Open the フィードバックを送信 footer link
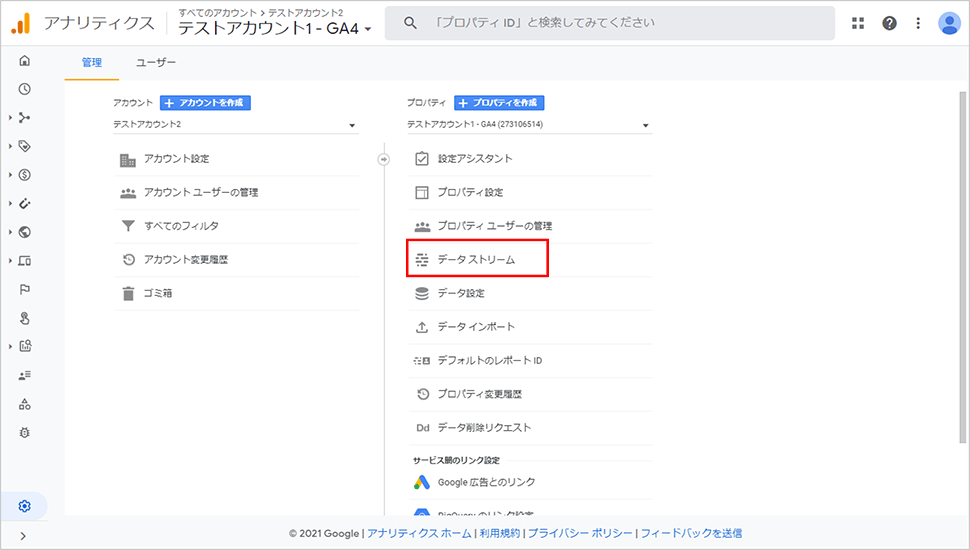Screen dimensions: 970x550 692,533
